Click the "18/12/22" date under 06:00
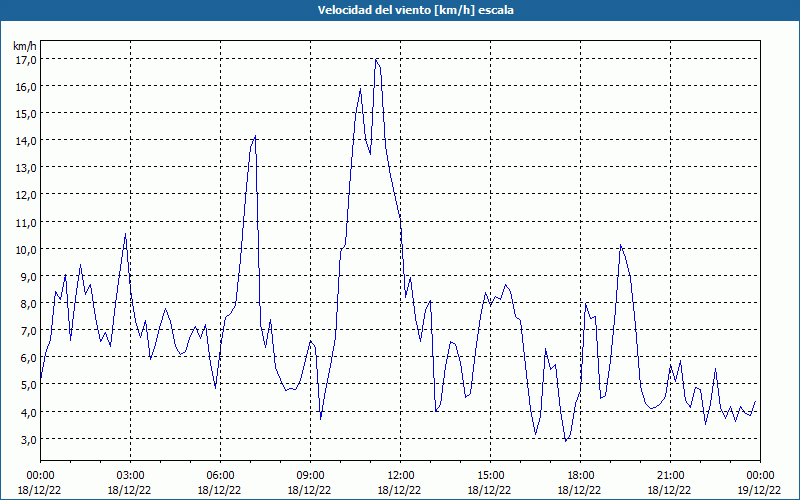 coord(219,490)
